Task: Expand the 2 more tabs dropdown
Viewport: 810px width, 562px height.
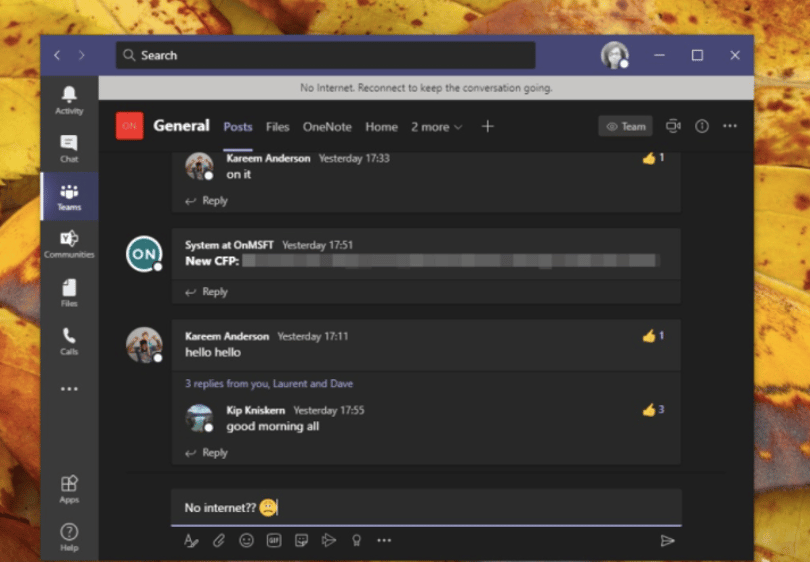Action: pyautogui.click(x=437, y=127)
